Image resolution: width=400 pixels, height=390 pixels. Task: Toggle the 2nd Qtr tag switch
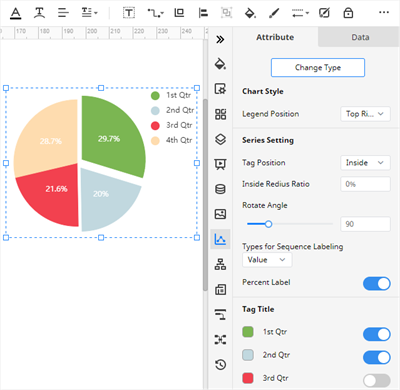377,357
